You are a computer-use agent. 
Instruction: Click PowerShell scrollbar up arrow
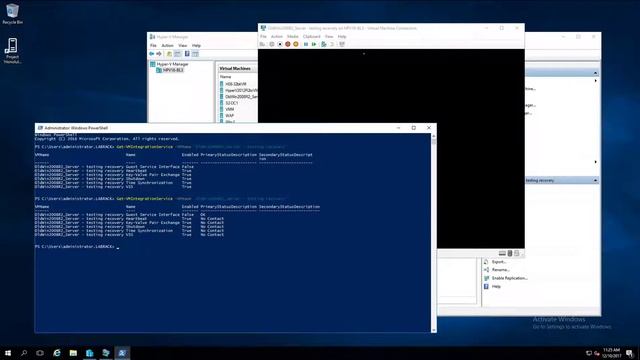click(433, 136)
